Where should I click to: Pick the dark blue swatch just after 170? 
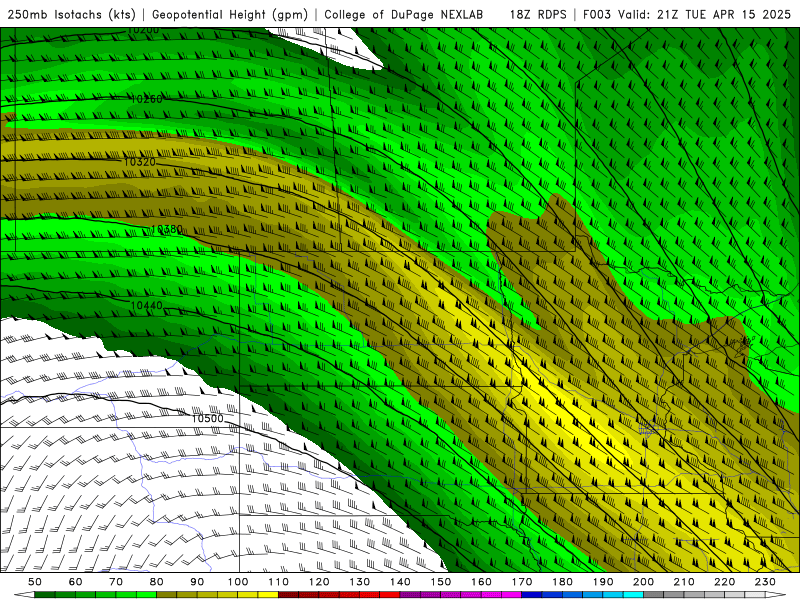(532, 595)
